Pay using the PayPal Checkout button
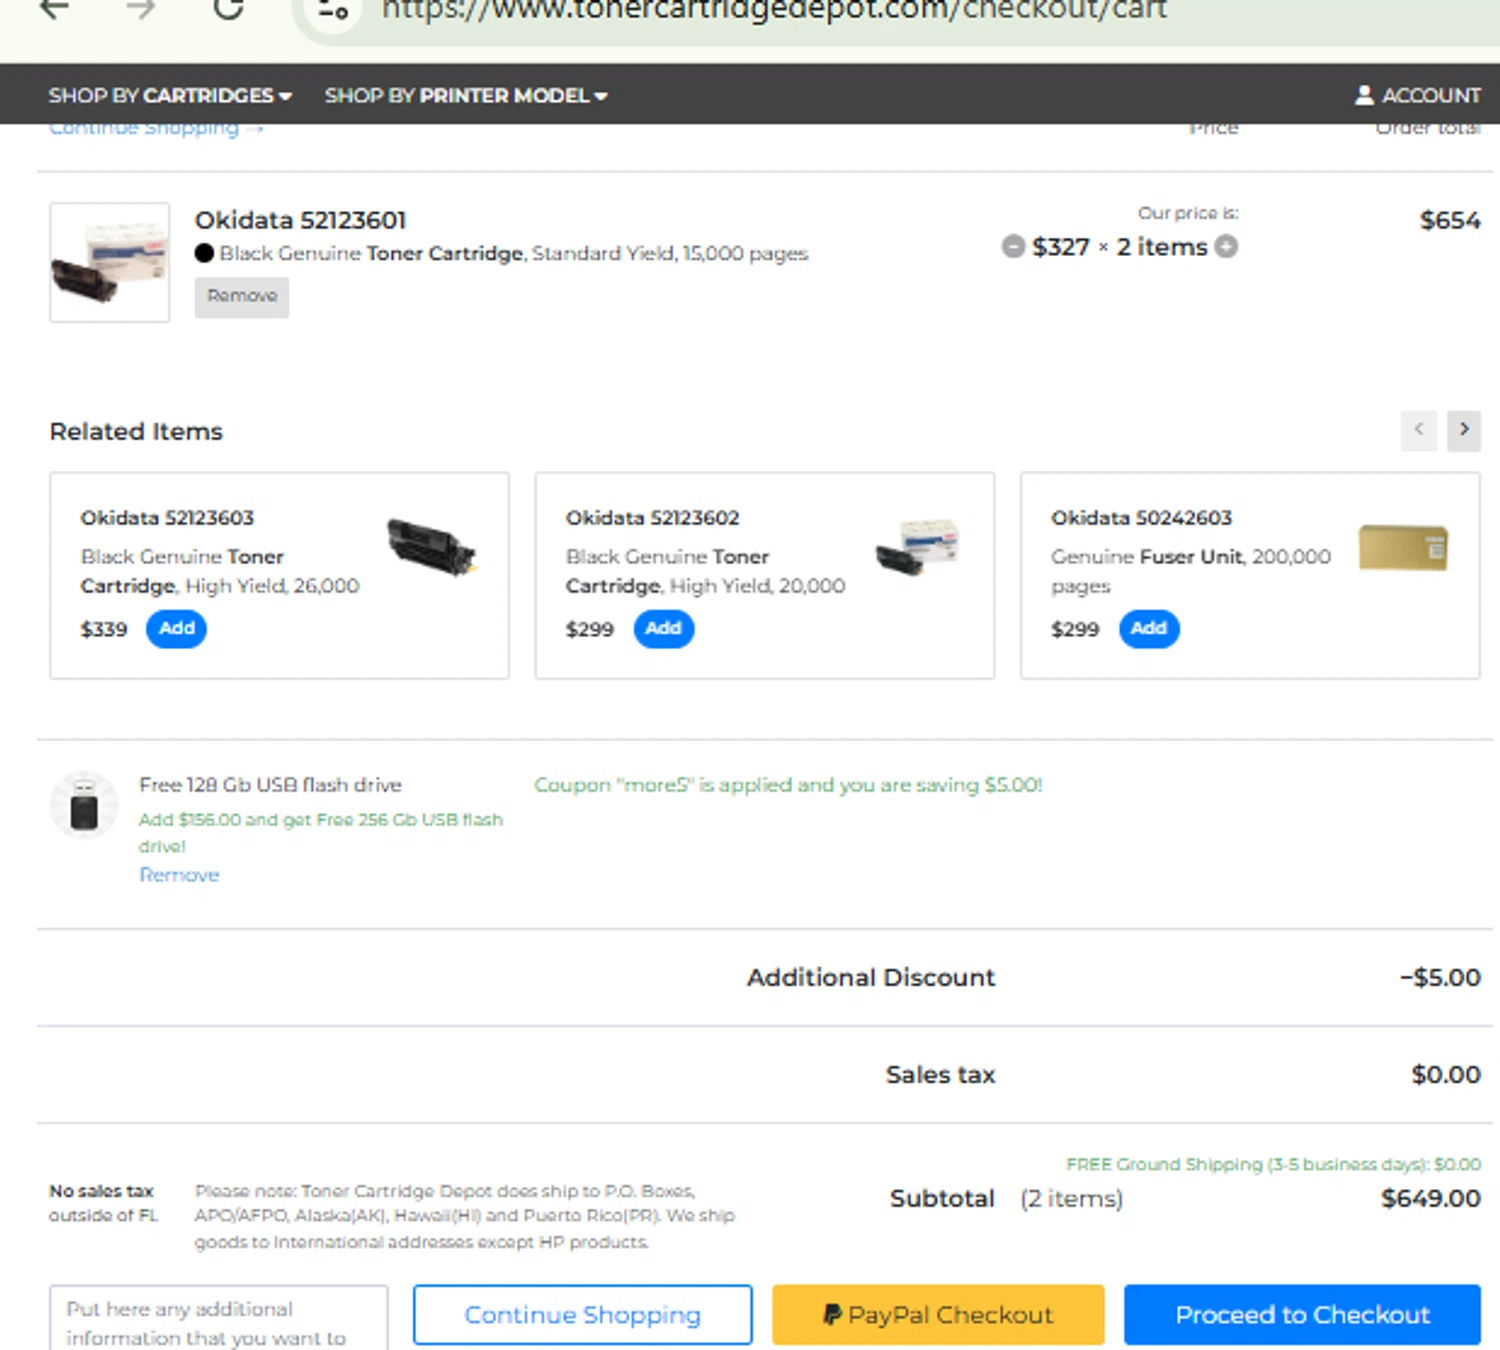 [x=938, y=1314]
